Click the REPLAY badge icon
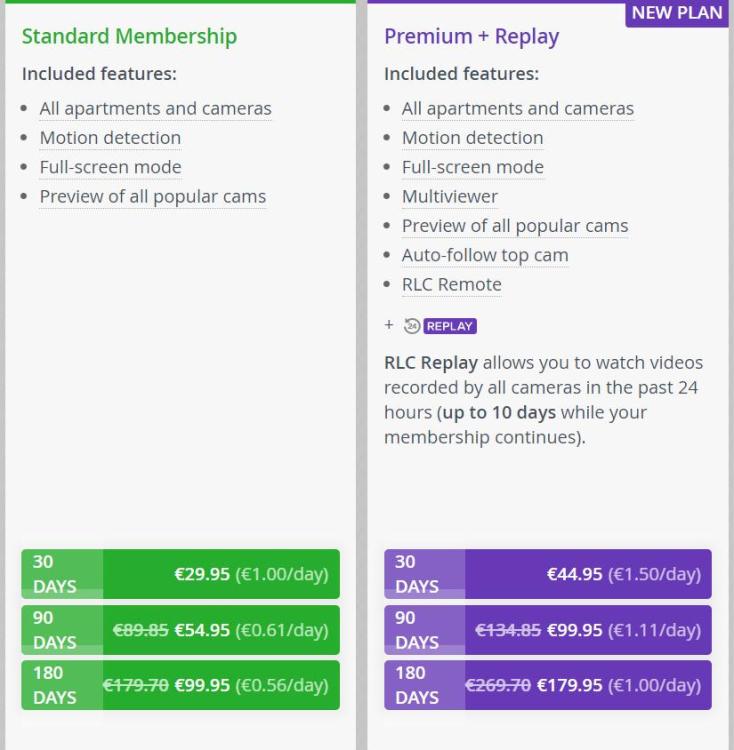Screen dimensions: 734x750 tap(450, 326)
